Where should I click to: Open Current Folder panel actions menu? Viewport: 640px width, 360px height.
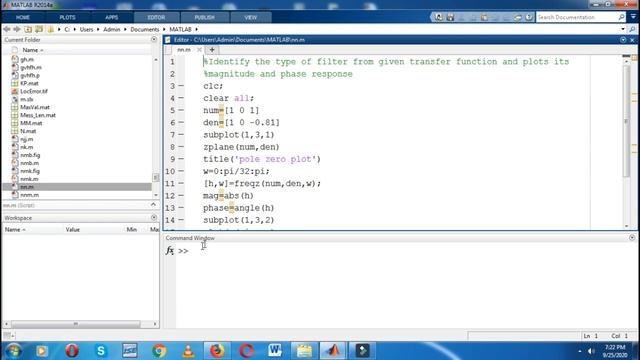coord(154,40)
